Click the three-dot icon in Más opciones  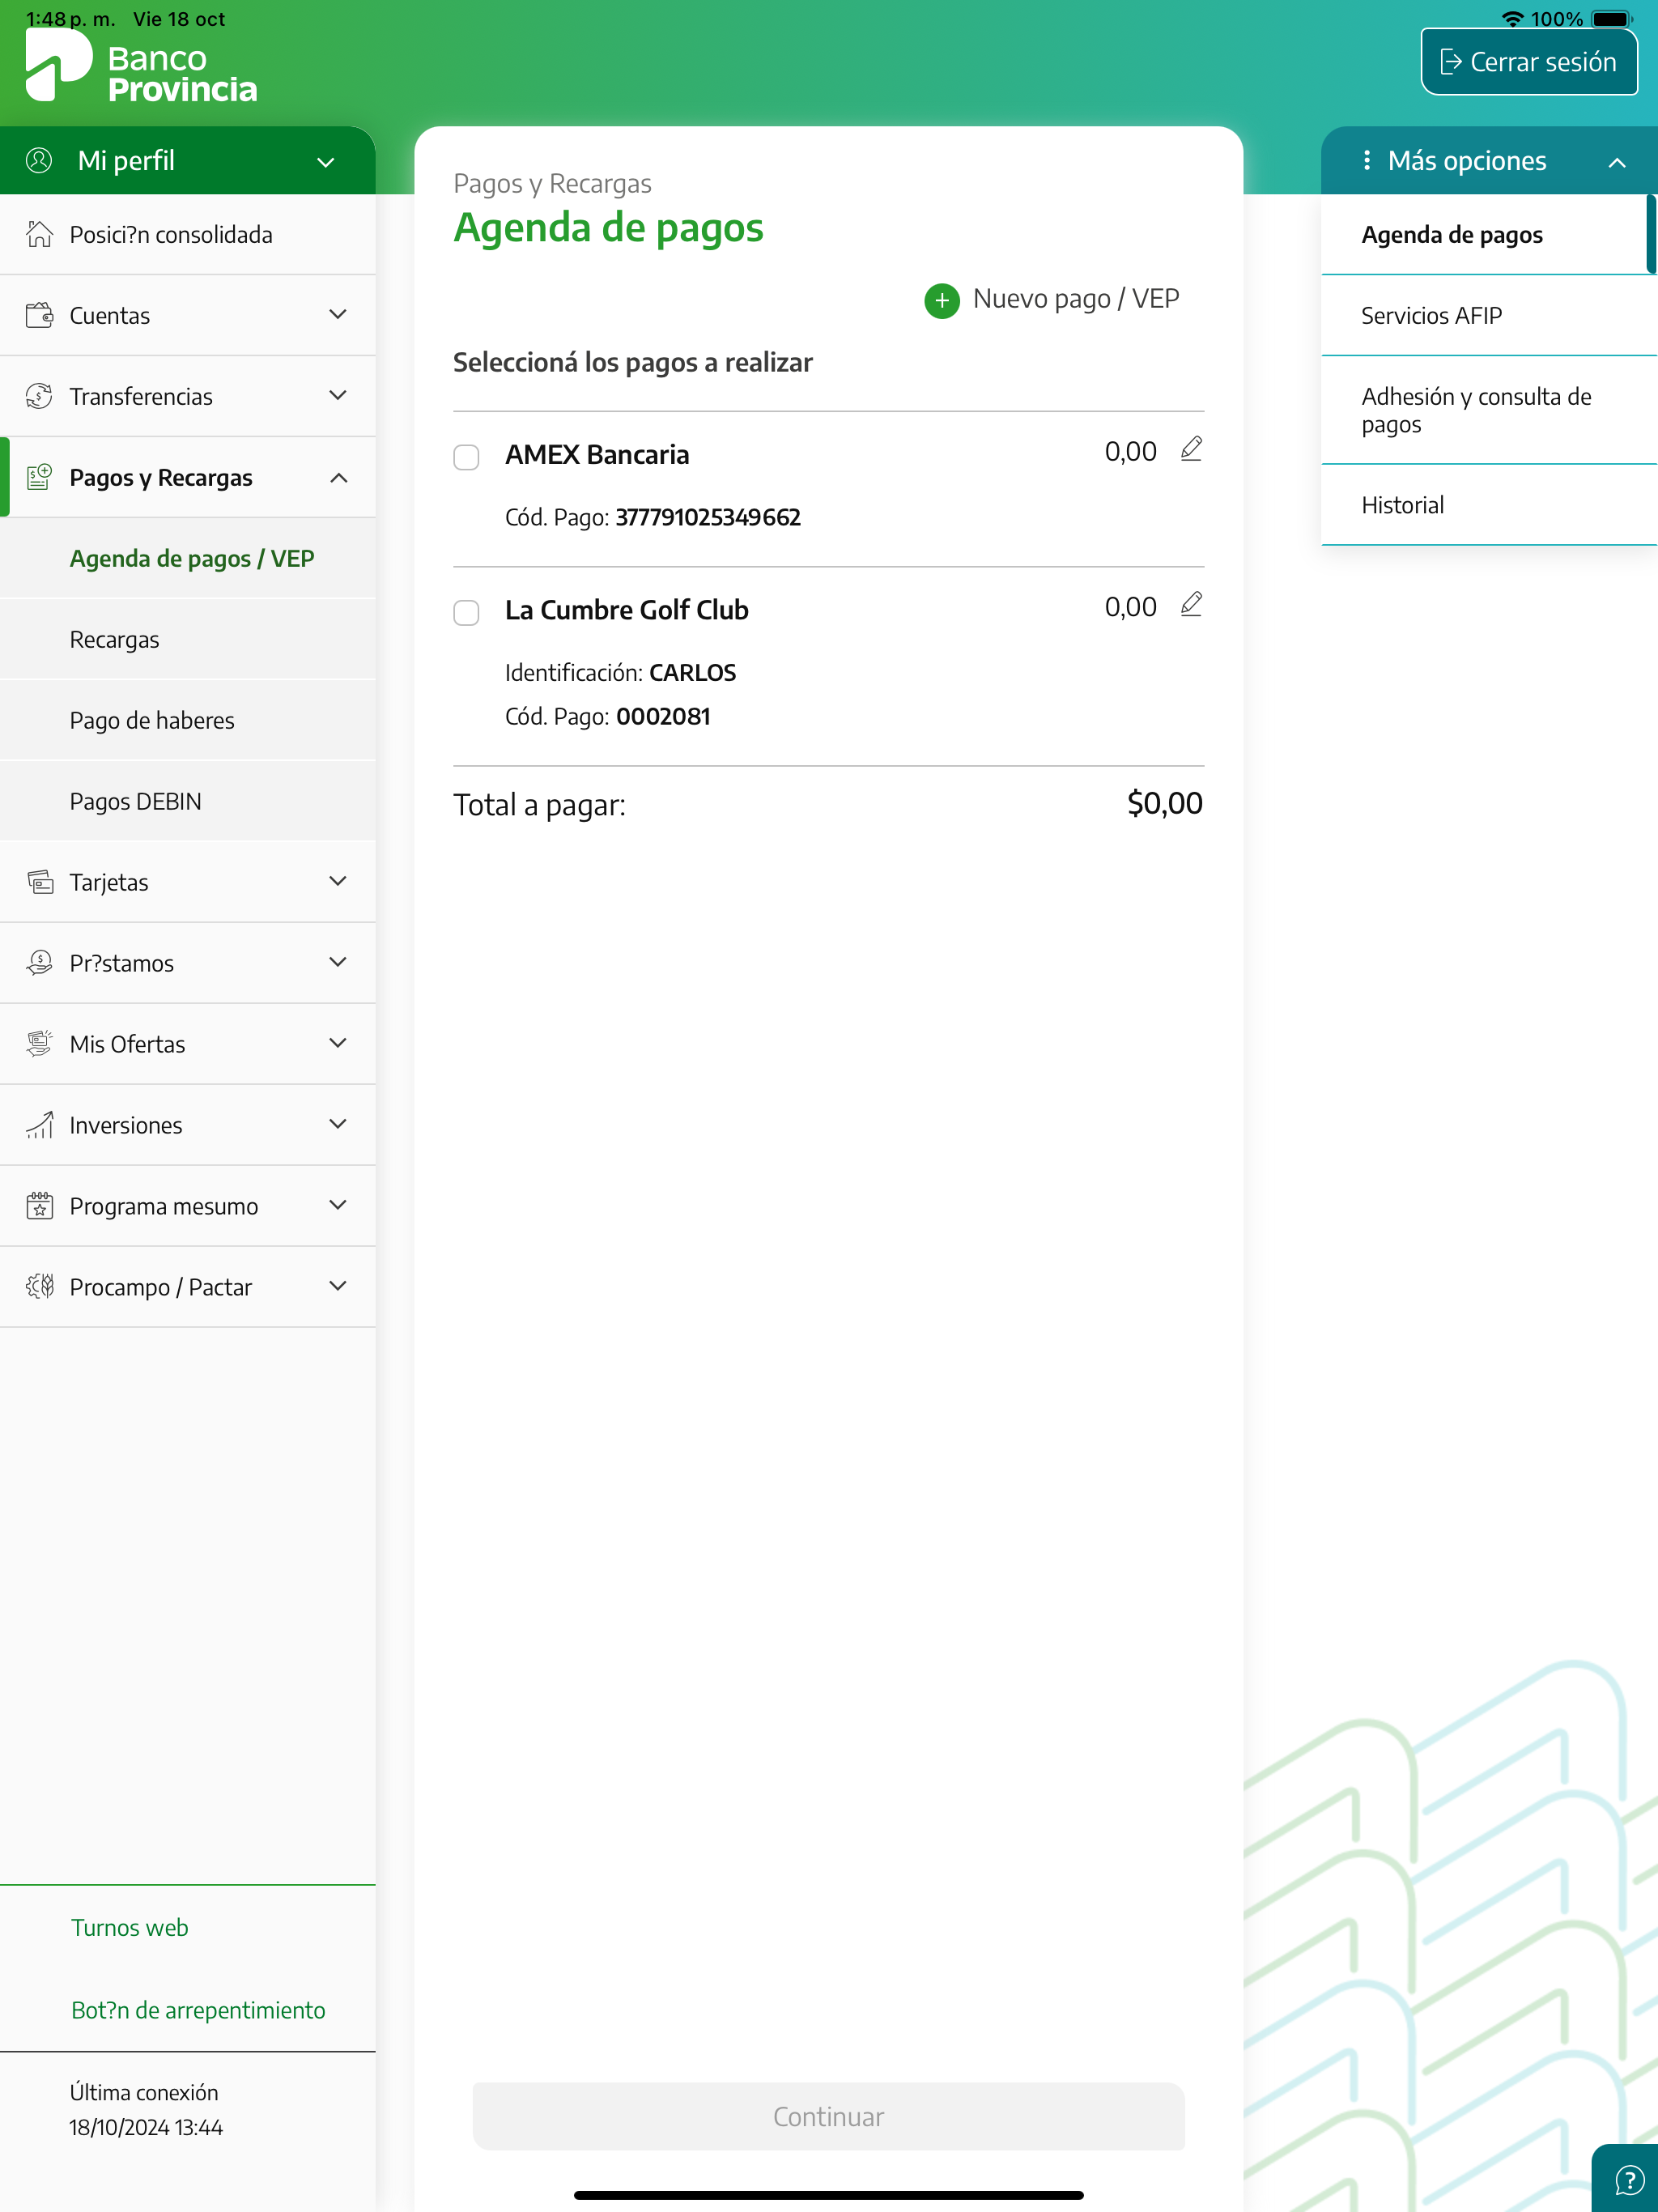[x=1367, y=160]
